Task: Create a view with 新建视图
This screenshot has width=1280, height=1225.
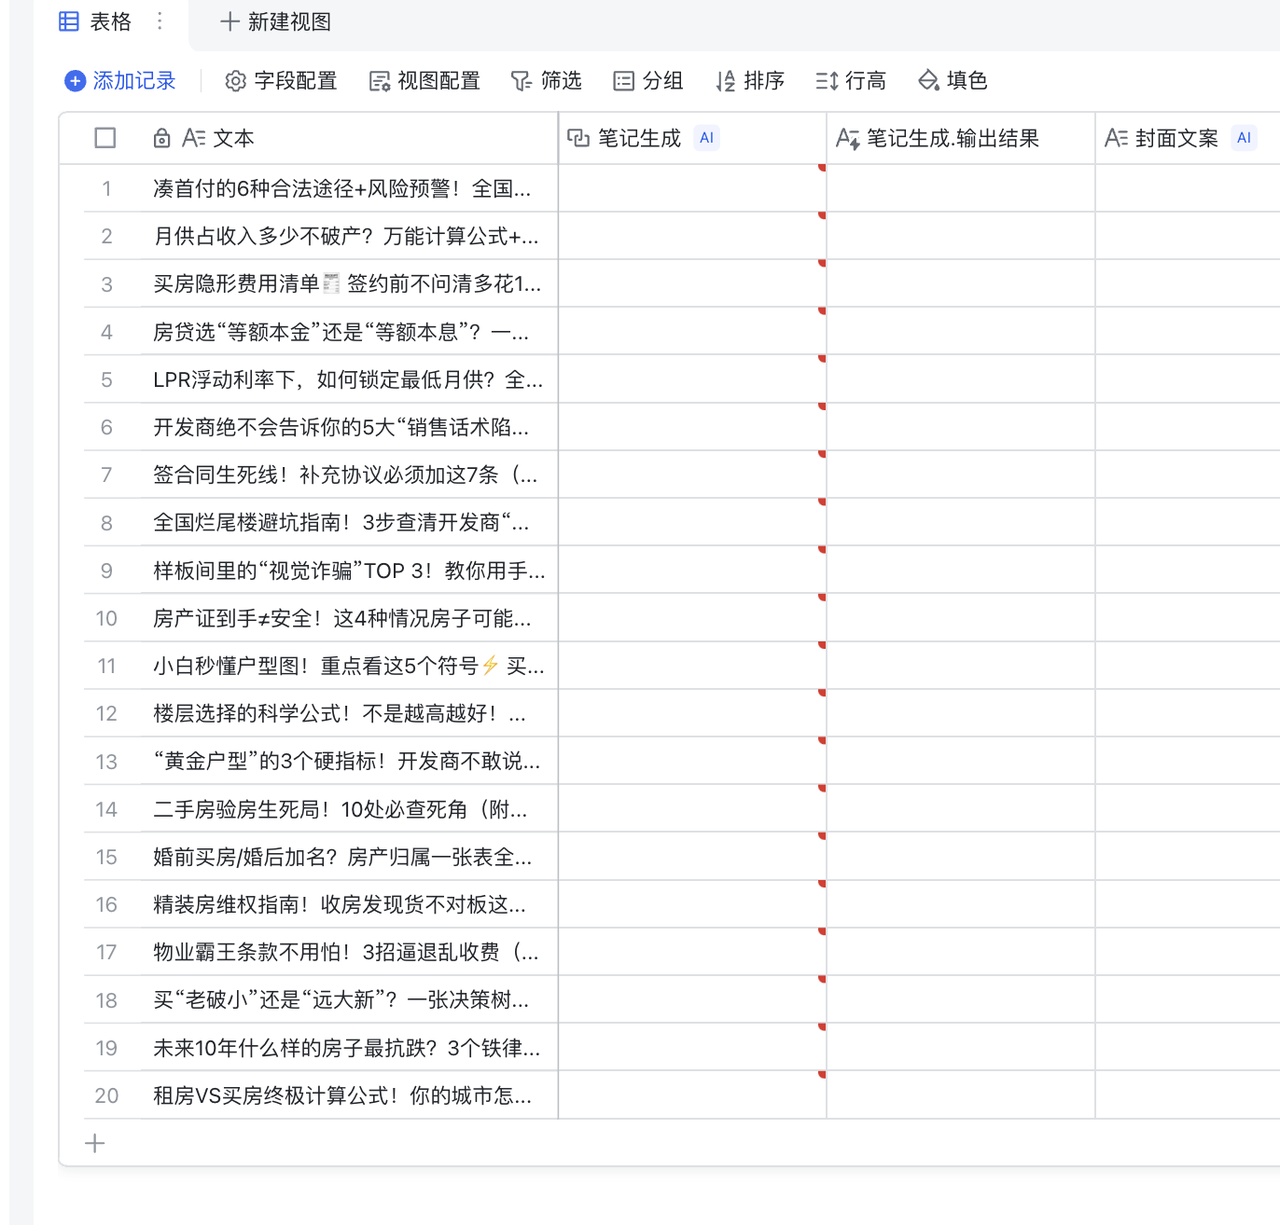Action: pos(272,21)
